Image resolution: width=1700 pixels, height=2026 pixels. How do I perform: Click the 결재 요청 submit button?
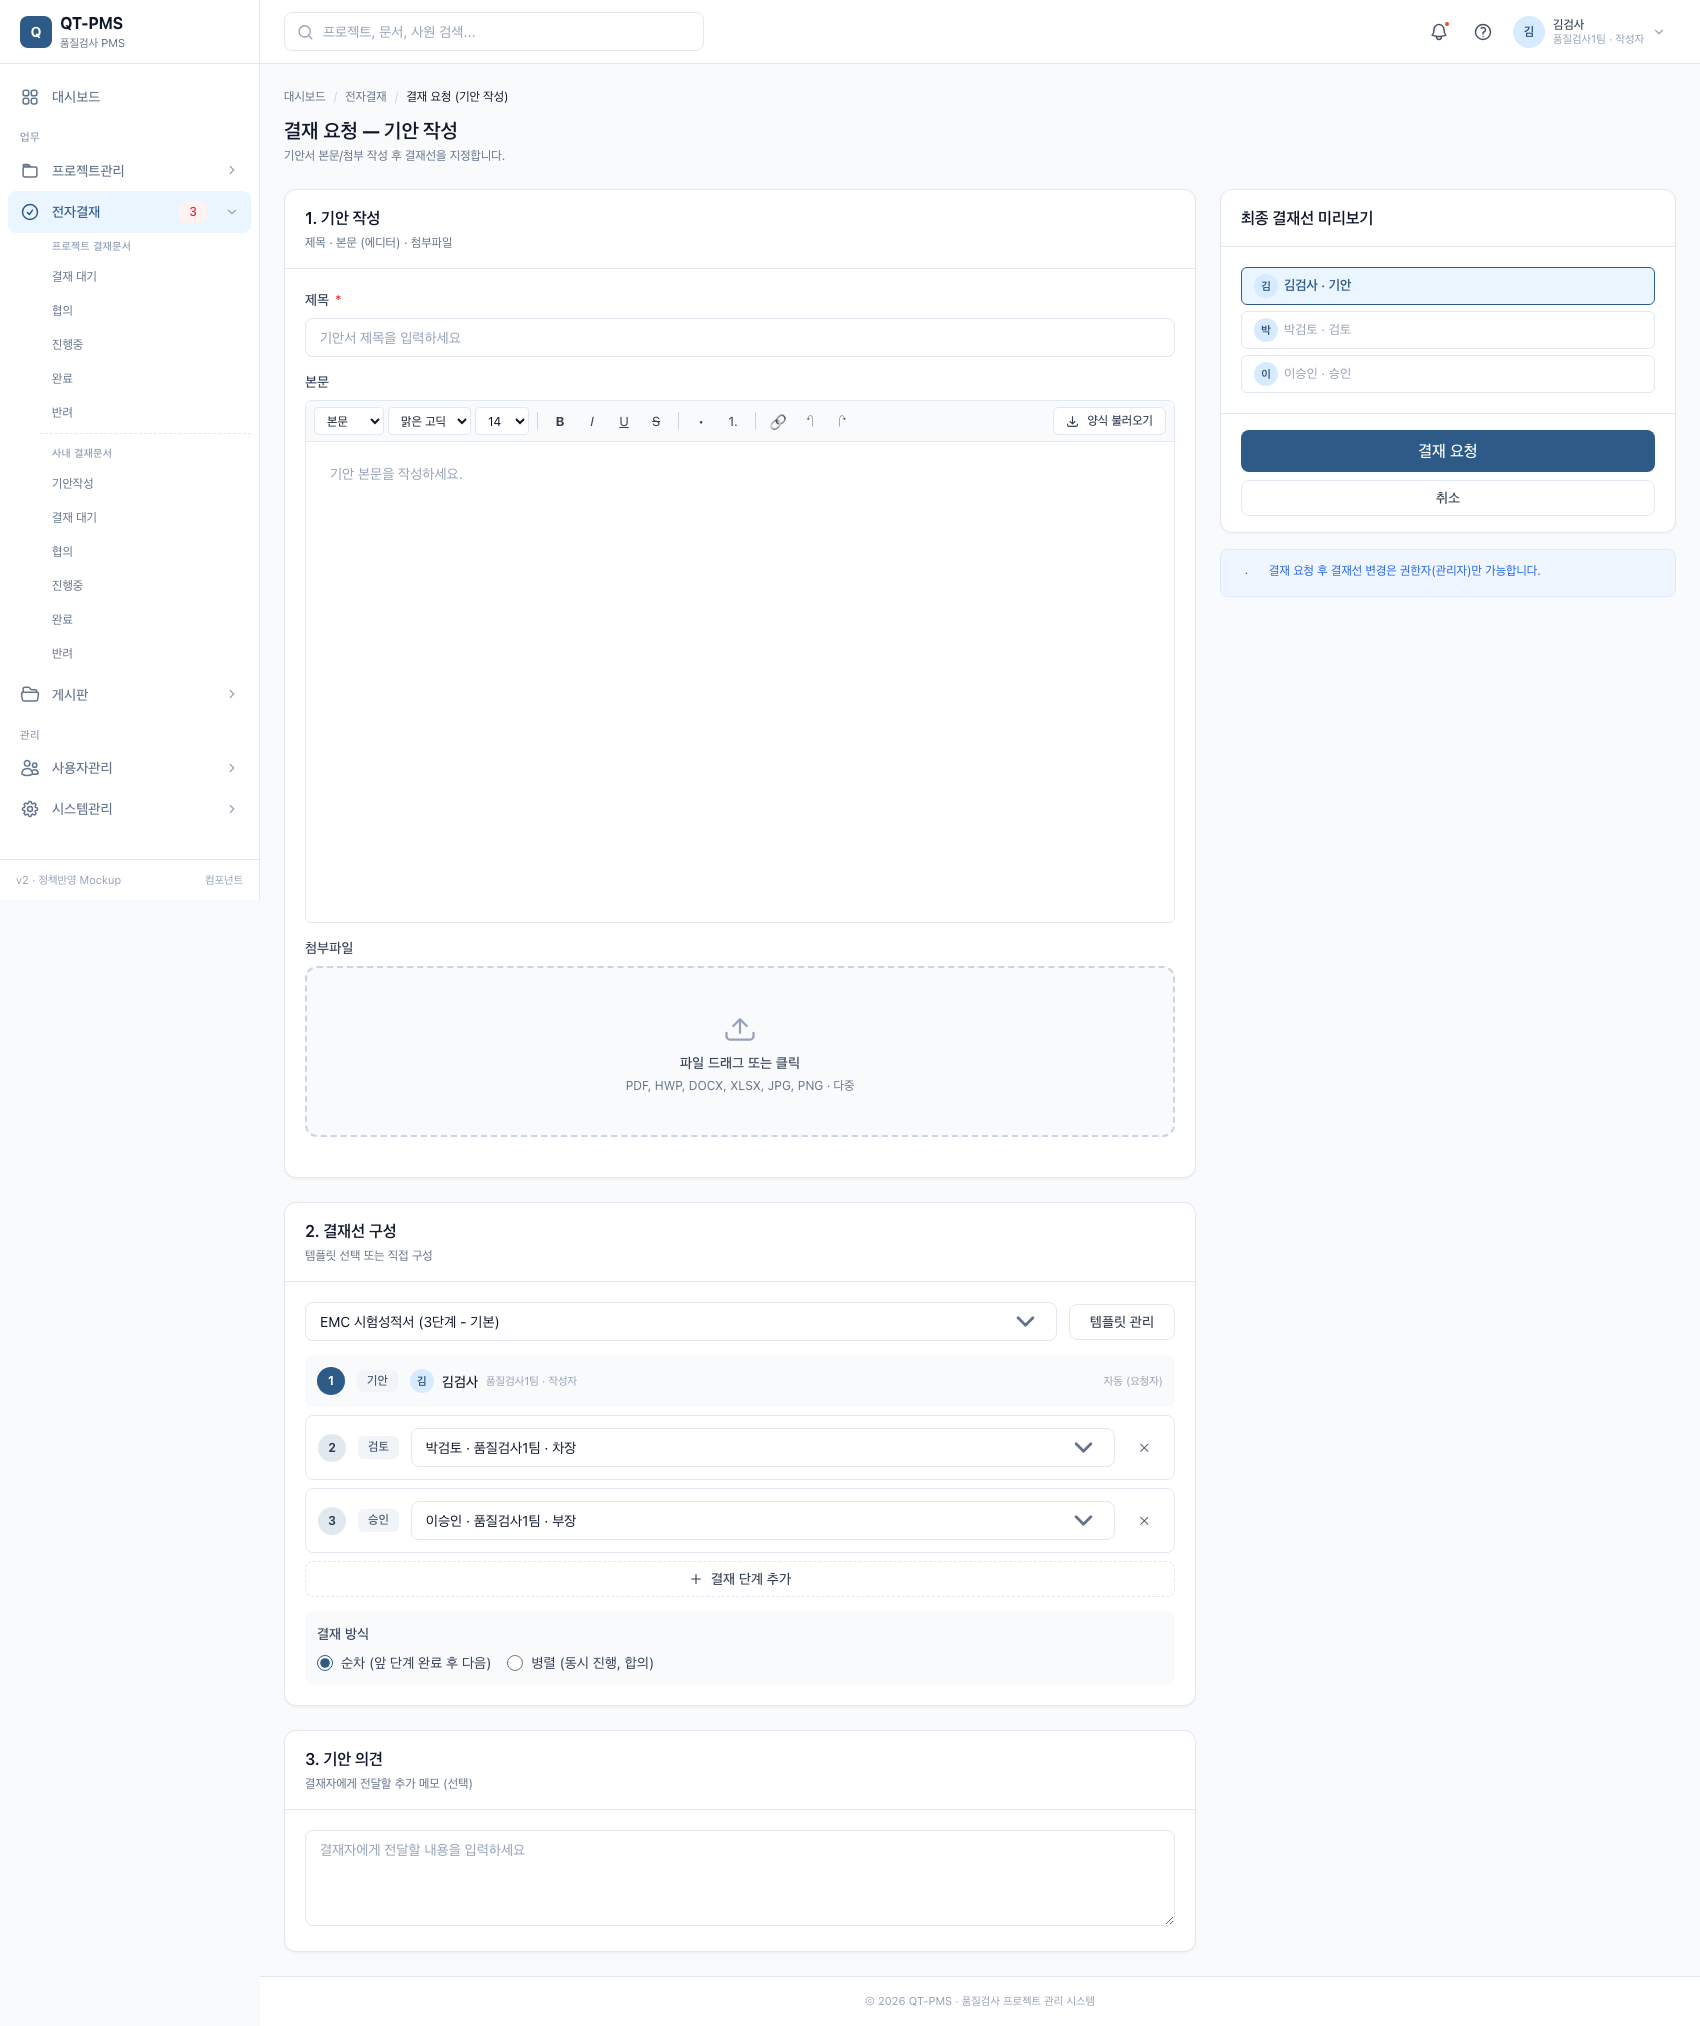pos(1447,451)
